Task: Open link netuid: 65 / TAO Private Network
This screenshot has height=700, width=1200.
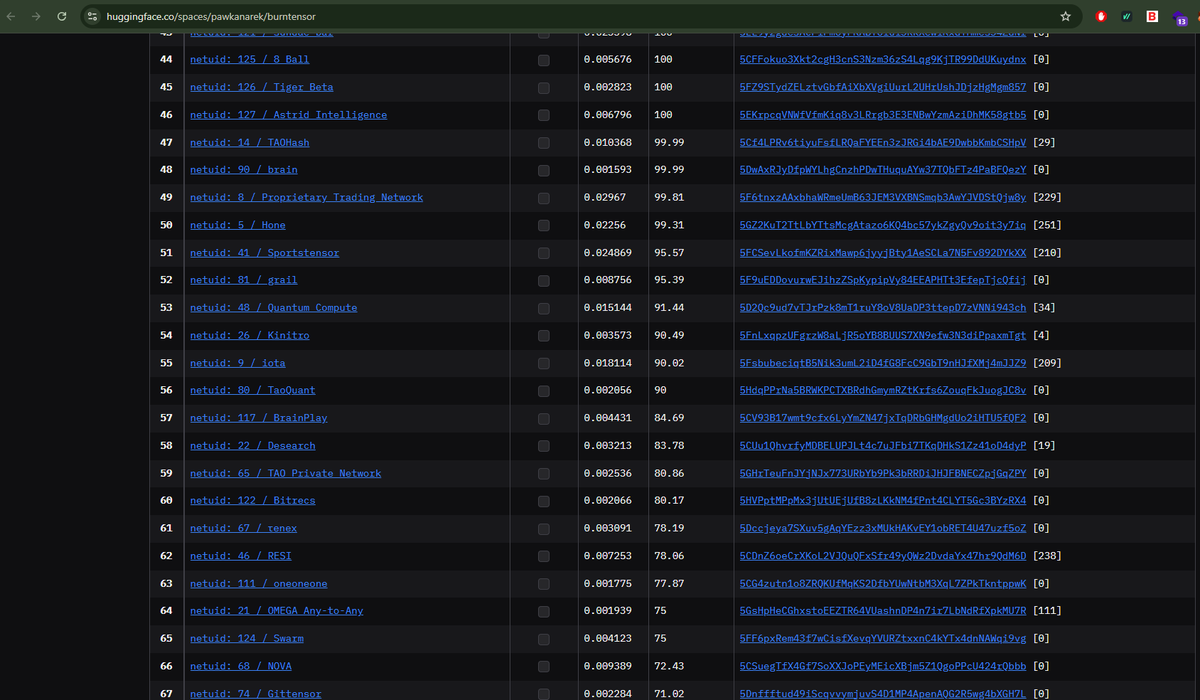Action: click(286, 473)
